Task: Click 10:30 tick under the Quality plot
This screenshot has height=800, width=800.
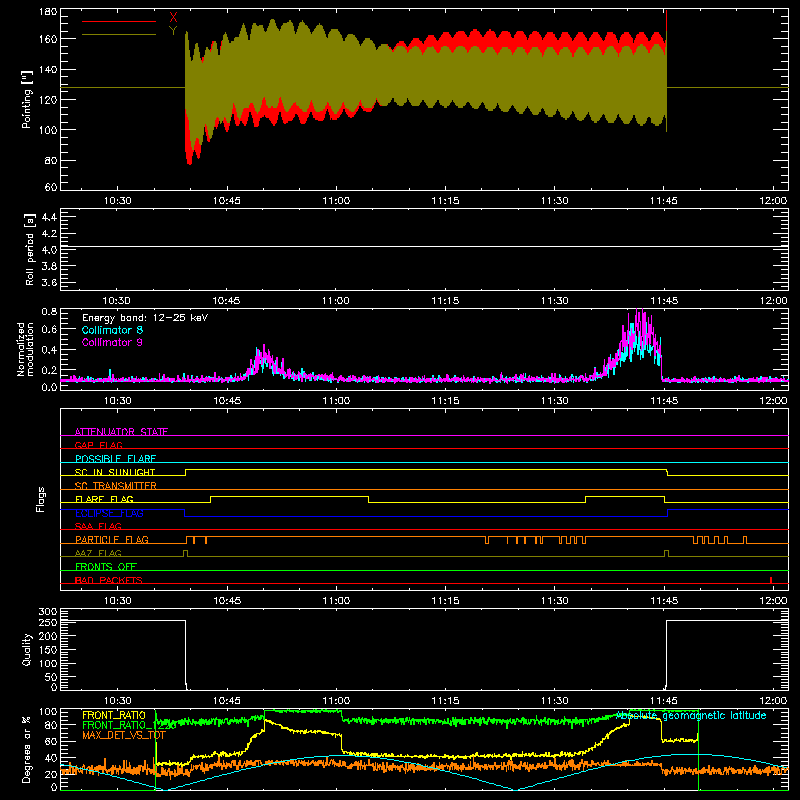Action: (x=117, y=701)
